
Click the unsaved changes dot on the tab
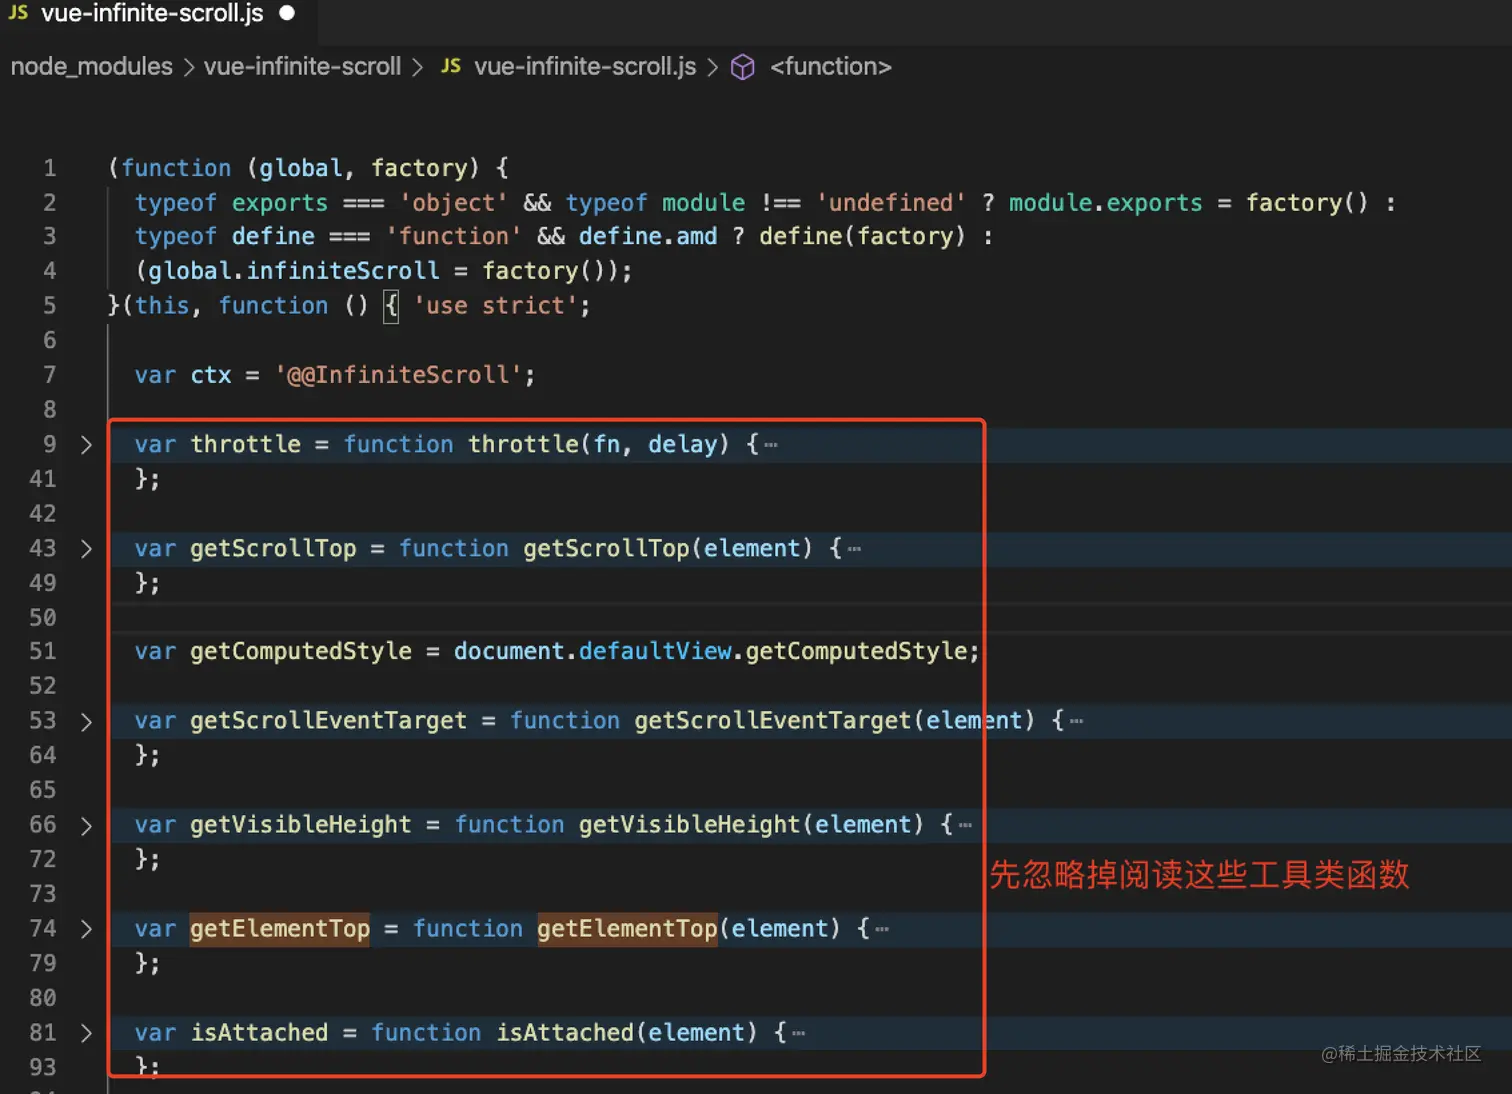287,13
